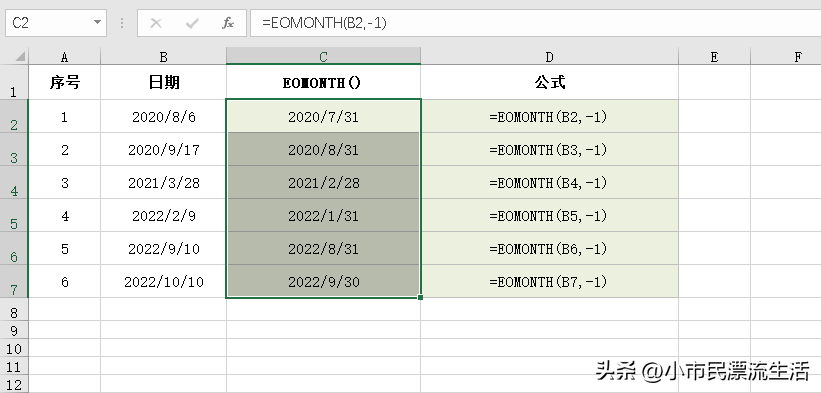
Task: Select cell C2 showing 2020/7/31
Action: [323, 116]
